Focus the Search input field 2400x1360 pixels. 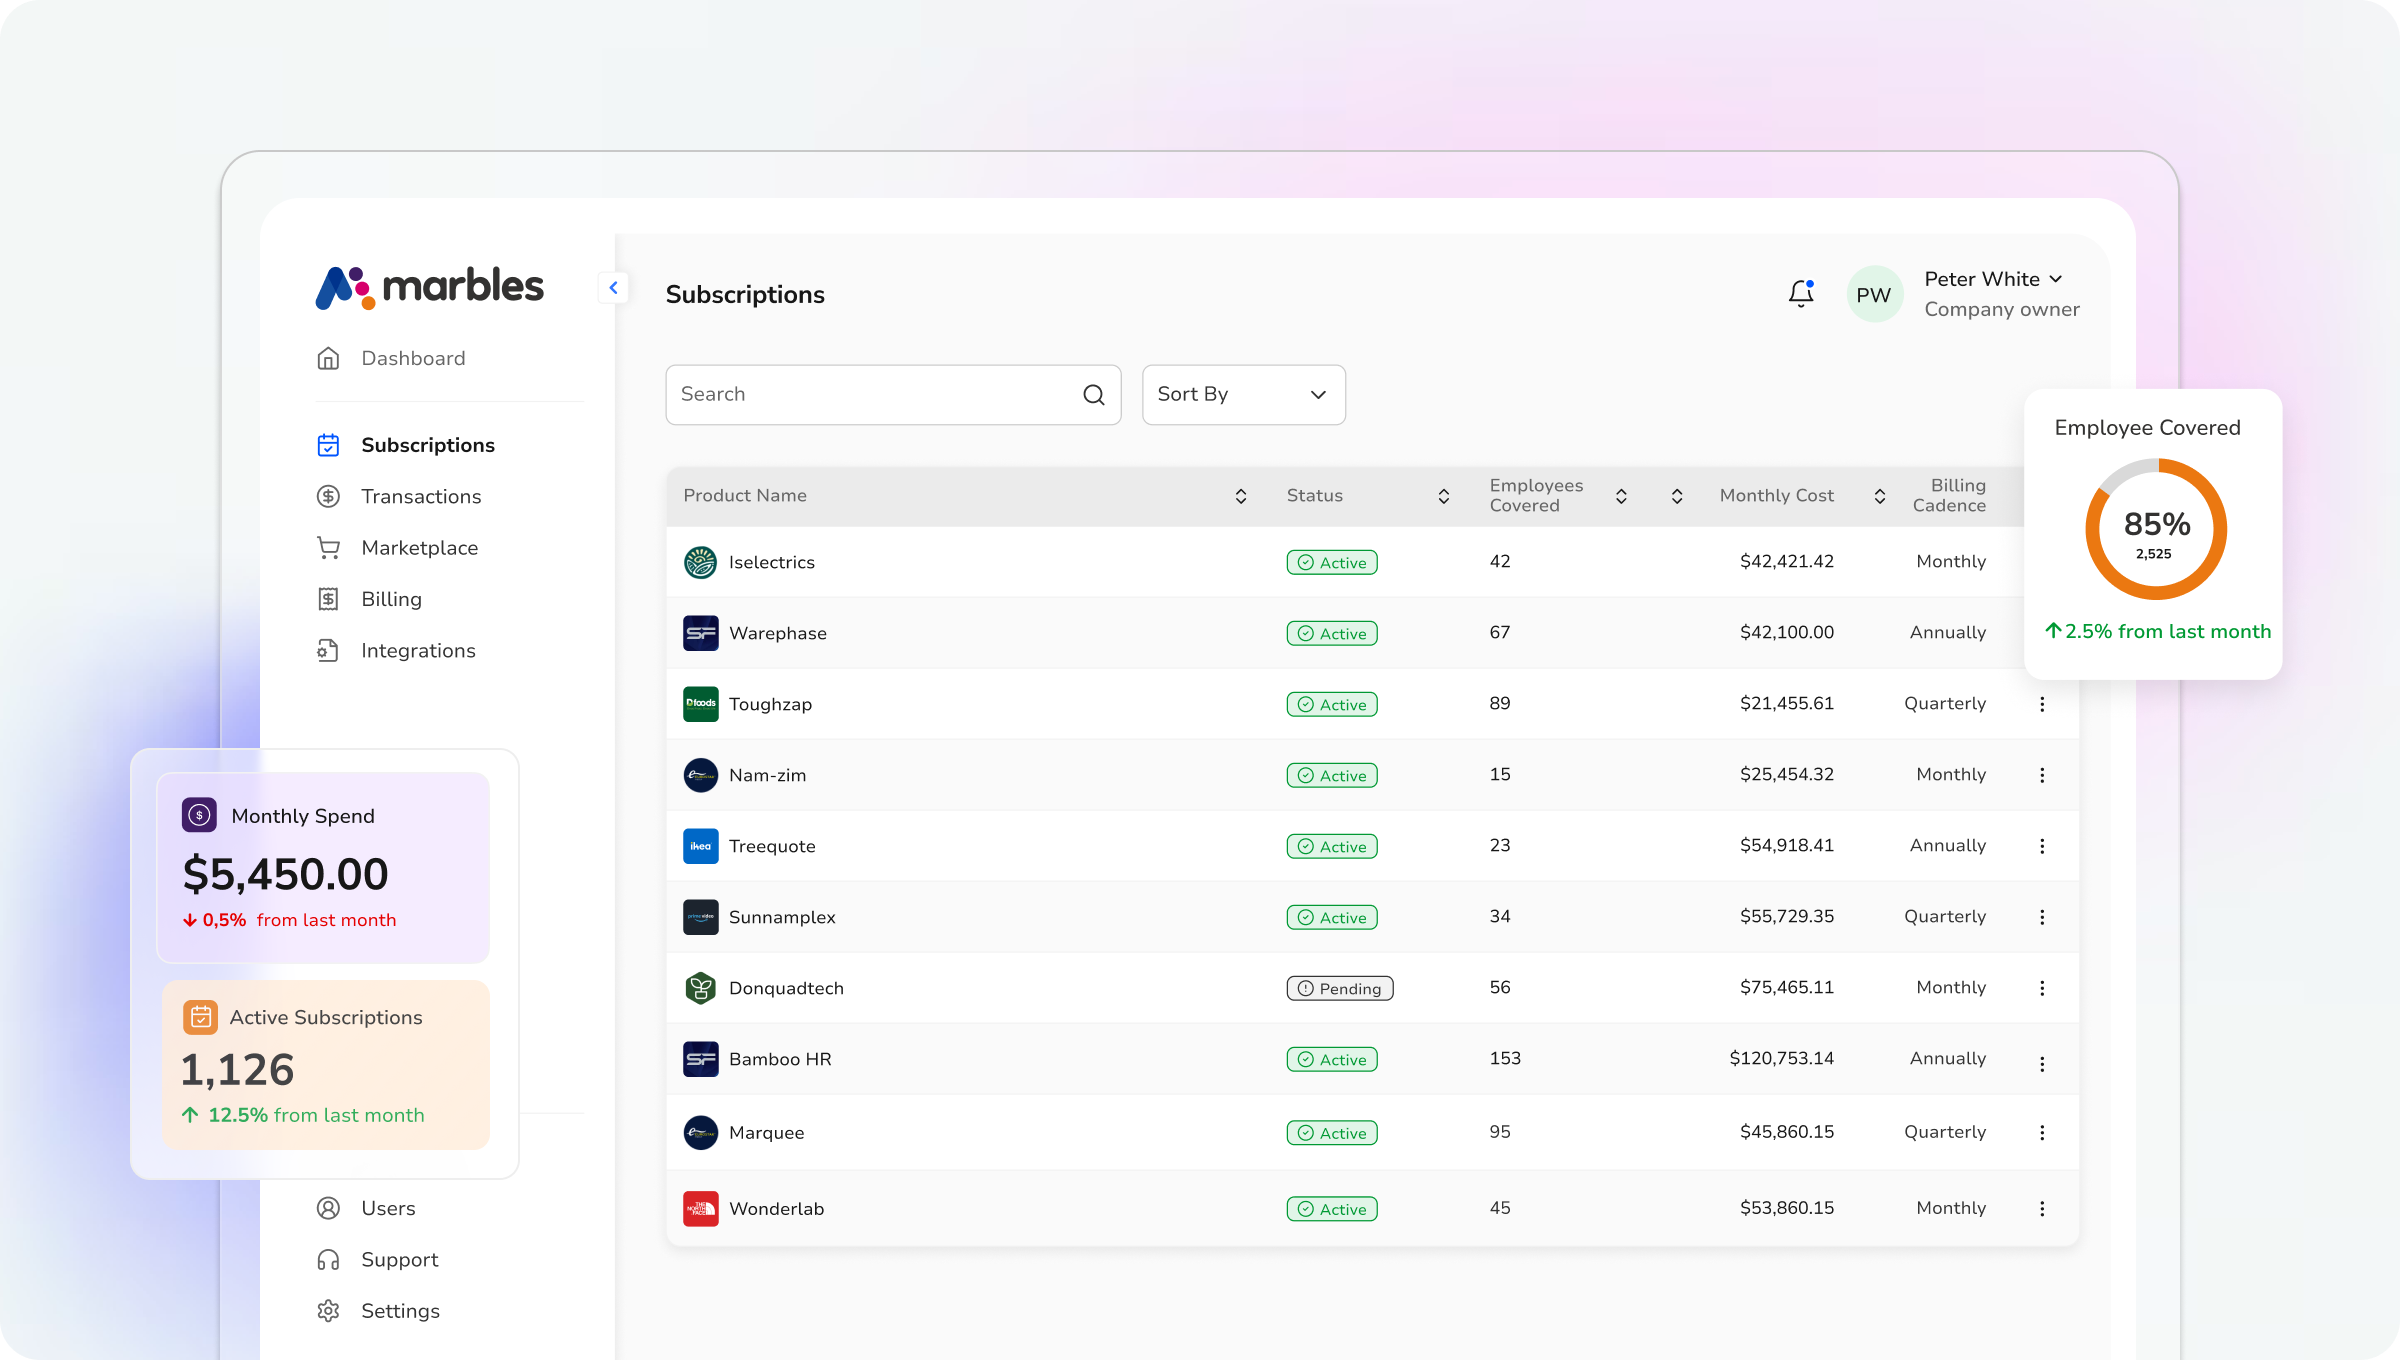pyautogui.click(x=893, y=395)
